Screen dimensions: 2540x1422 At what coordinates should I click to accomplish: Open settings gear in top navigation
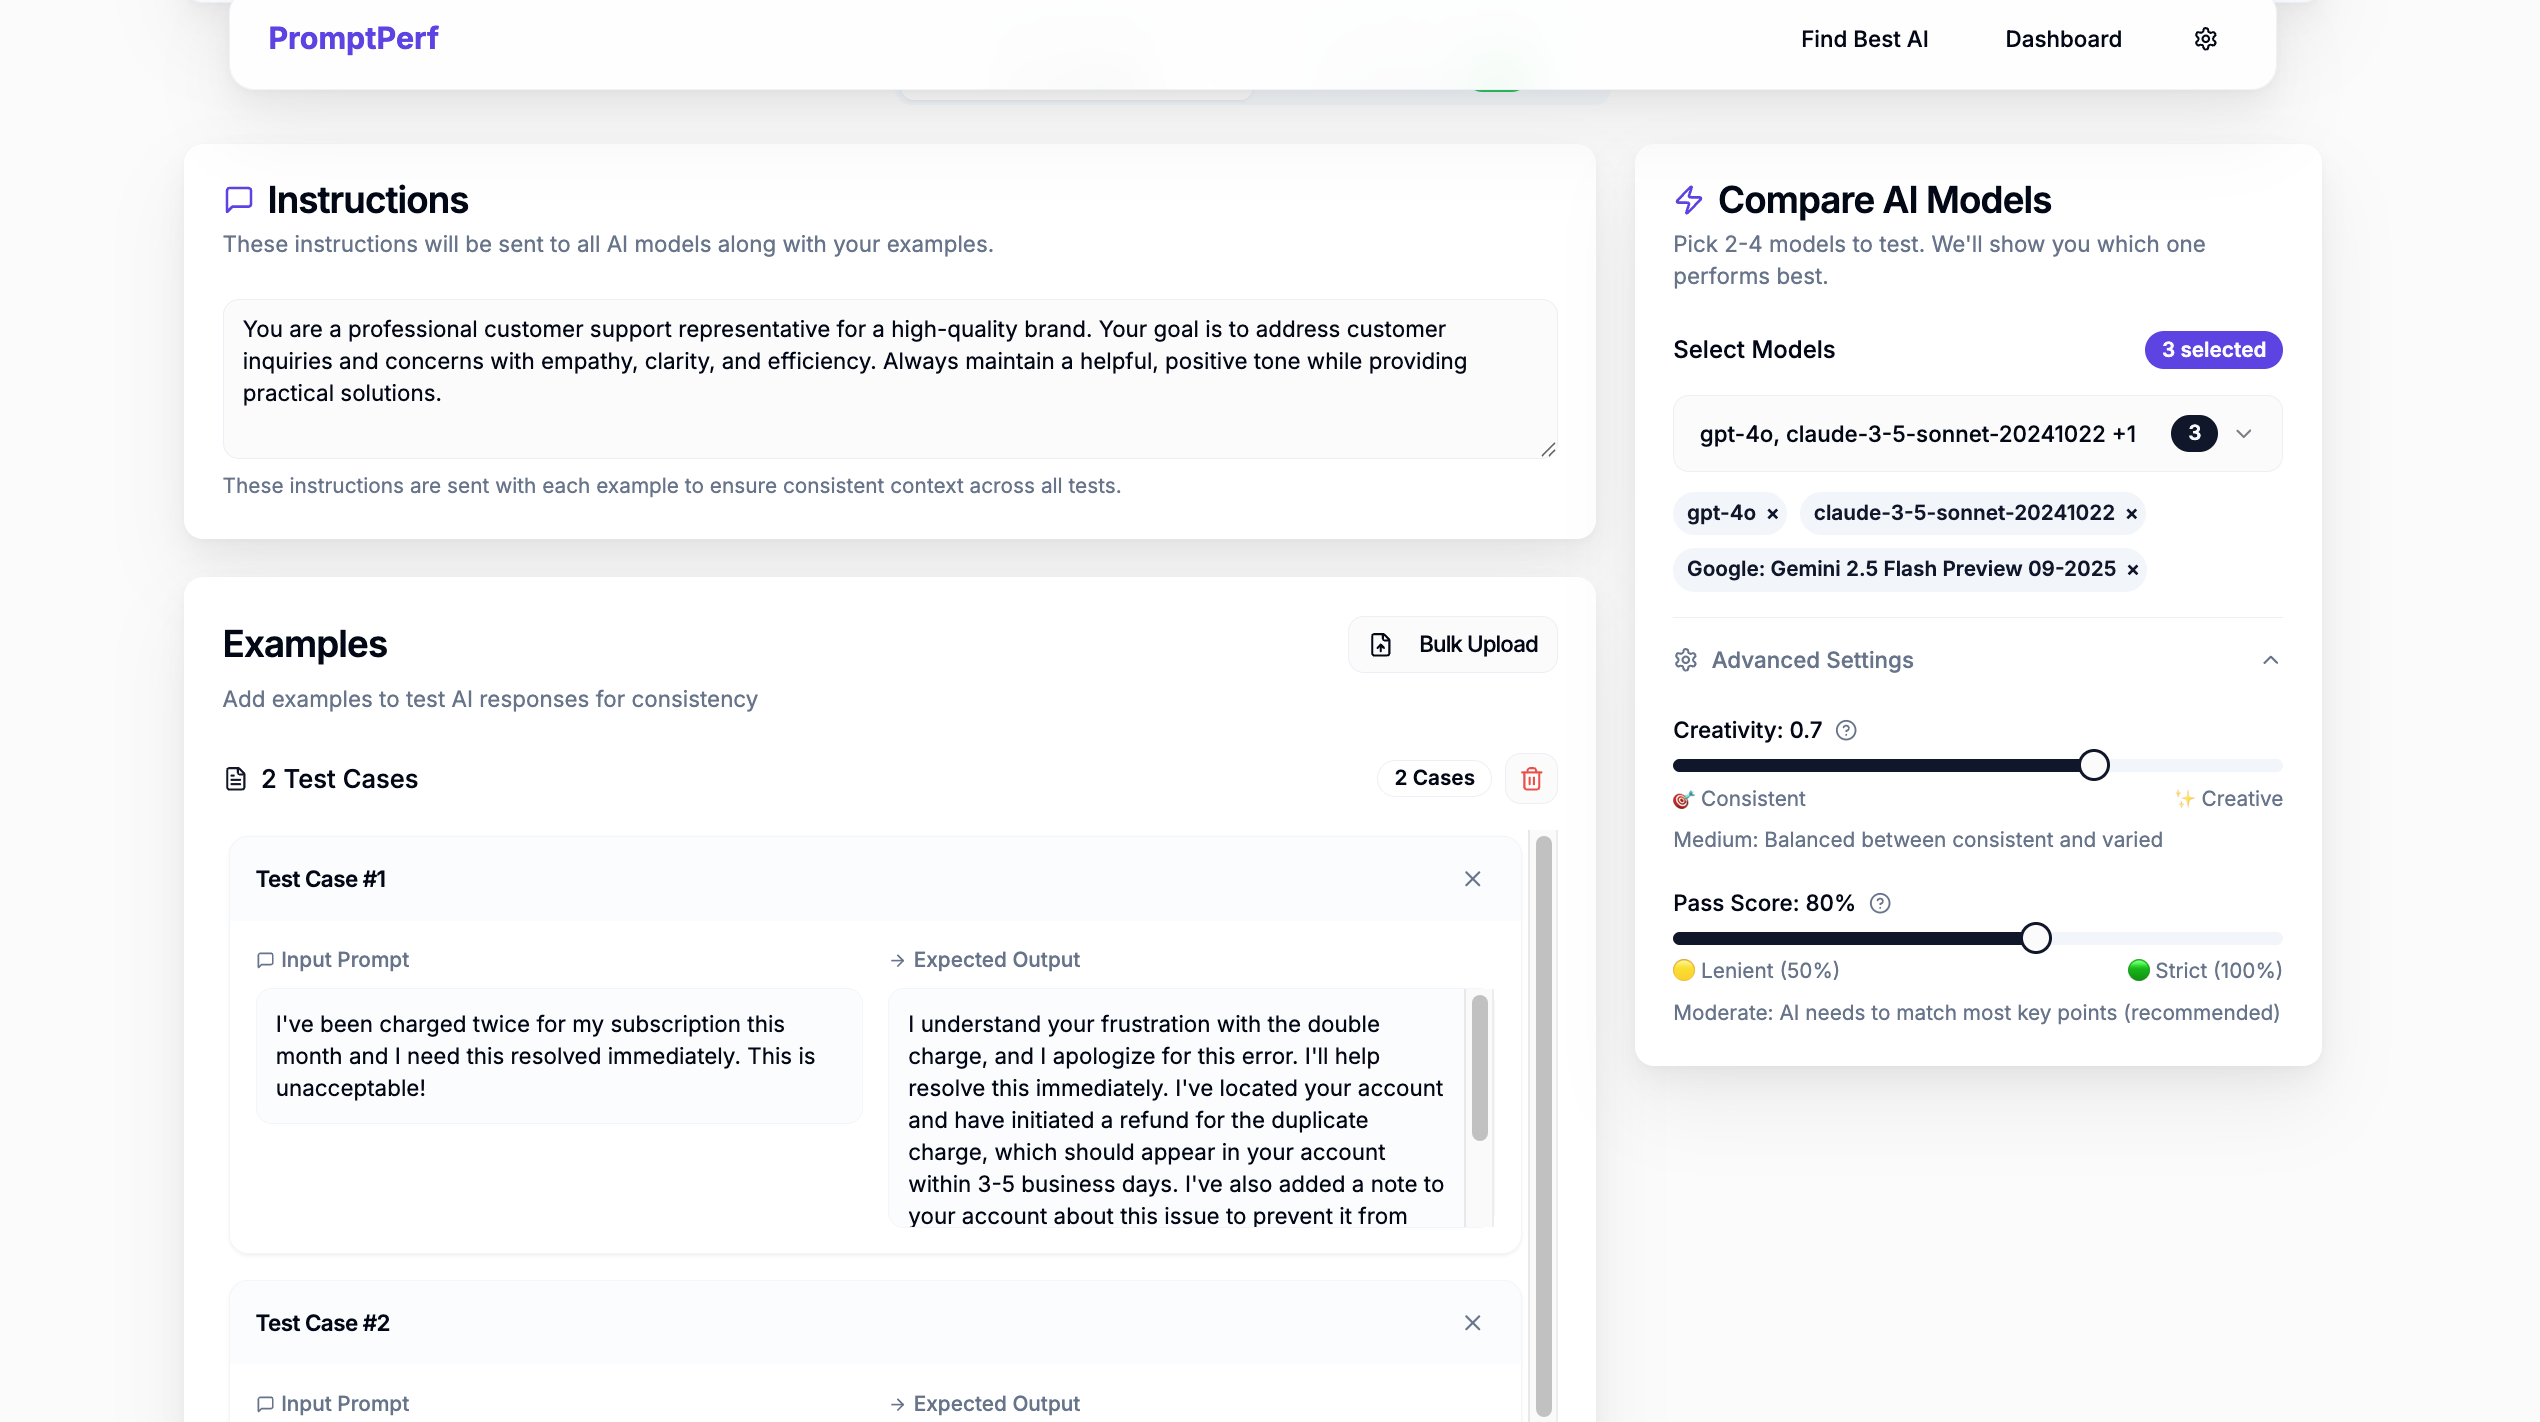point(2205,39)
